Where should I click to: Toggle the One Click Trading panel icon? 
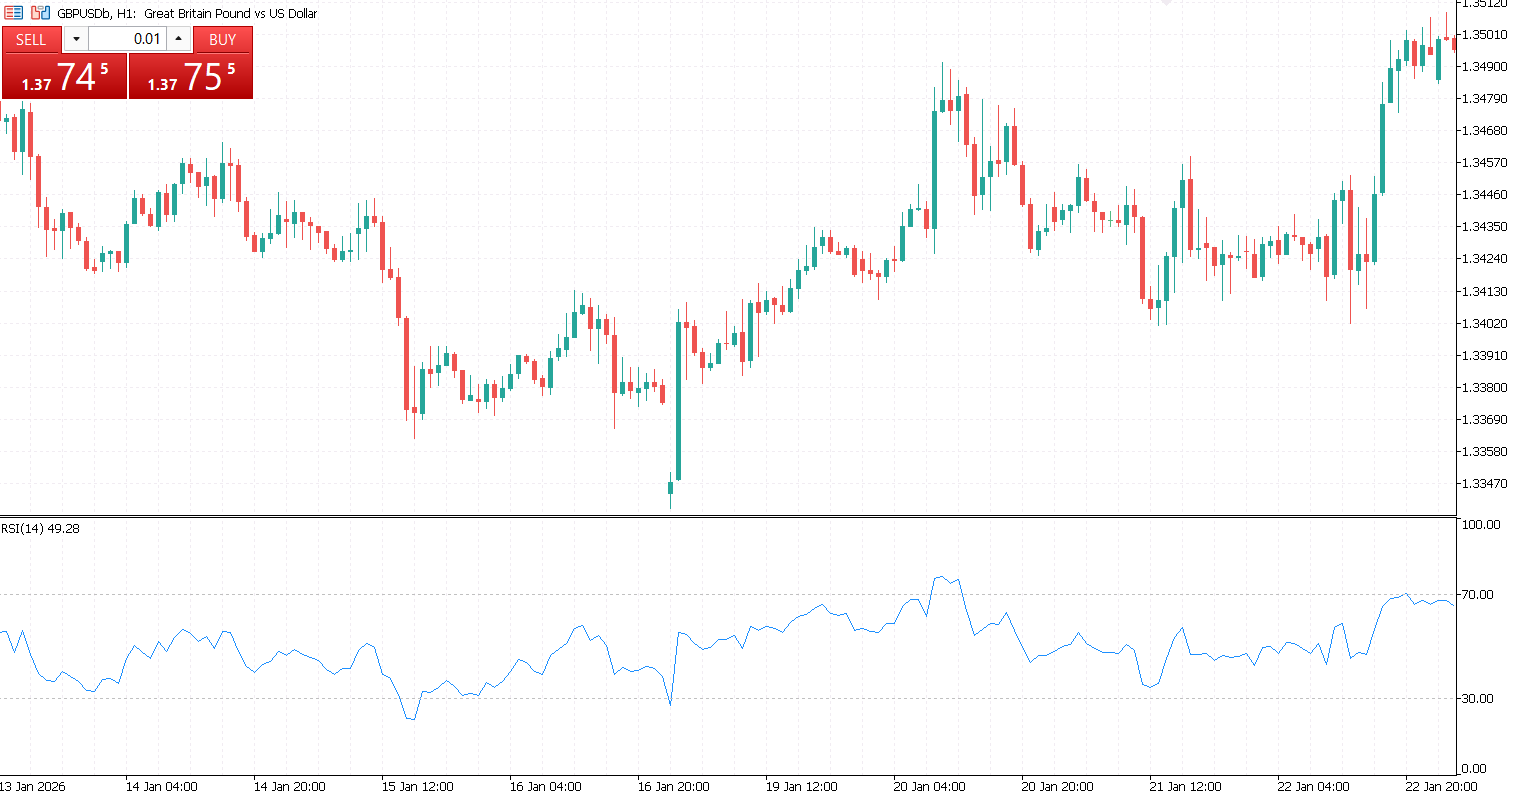coord(14,13)
